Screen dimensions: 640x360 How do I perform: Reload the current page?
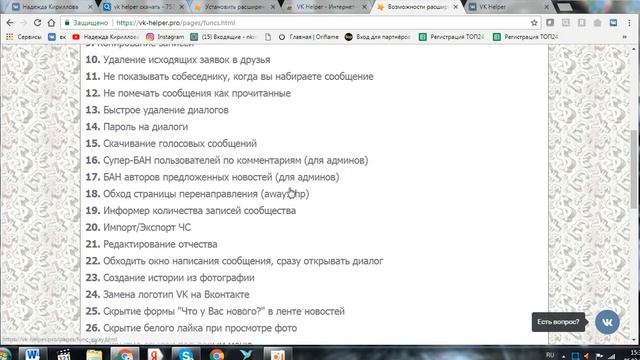pos(37,23)
